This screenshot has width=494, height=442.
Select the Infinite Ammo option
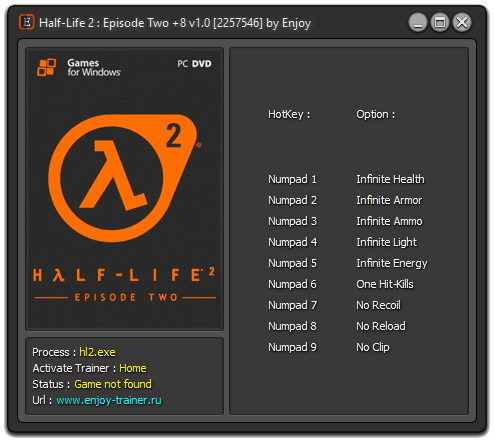point(389,221)
